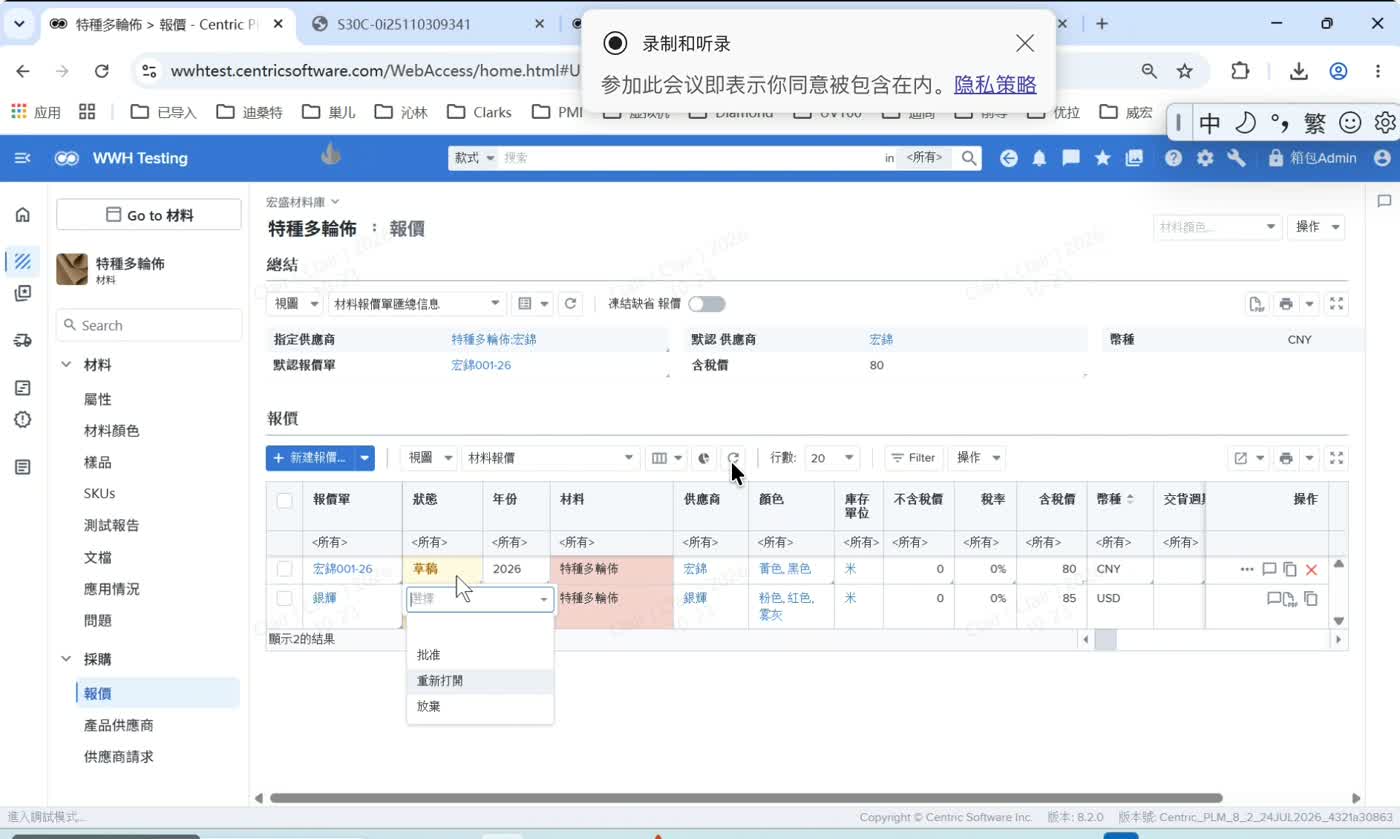This screenshot has width=1400, height=839.
Task: Reload the page in Chrome
Action: (x=101, y=71)
